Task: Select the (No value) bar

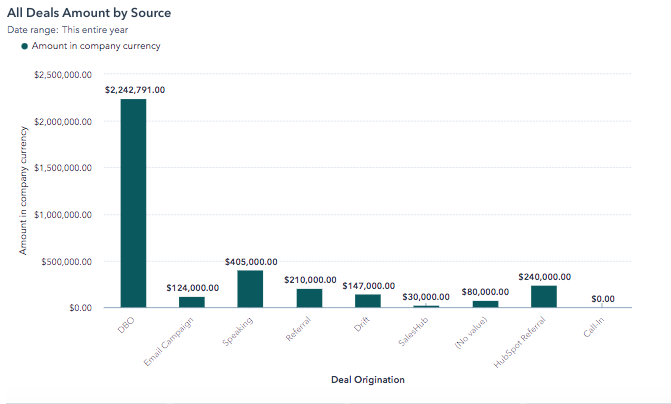Action: point(485,304)
